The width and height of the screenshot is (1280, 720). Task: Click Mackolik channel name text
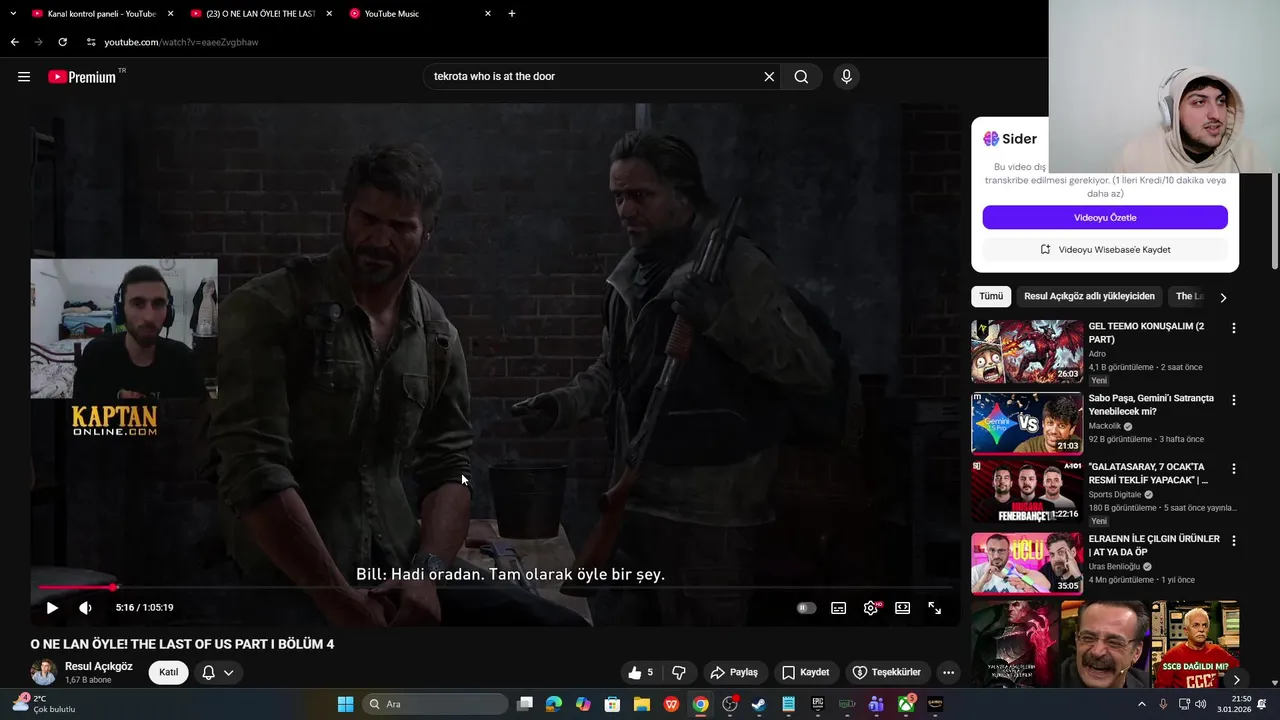click(1105, 425)
